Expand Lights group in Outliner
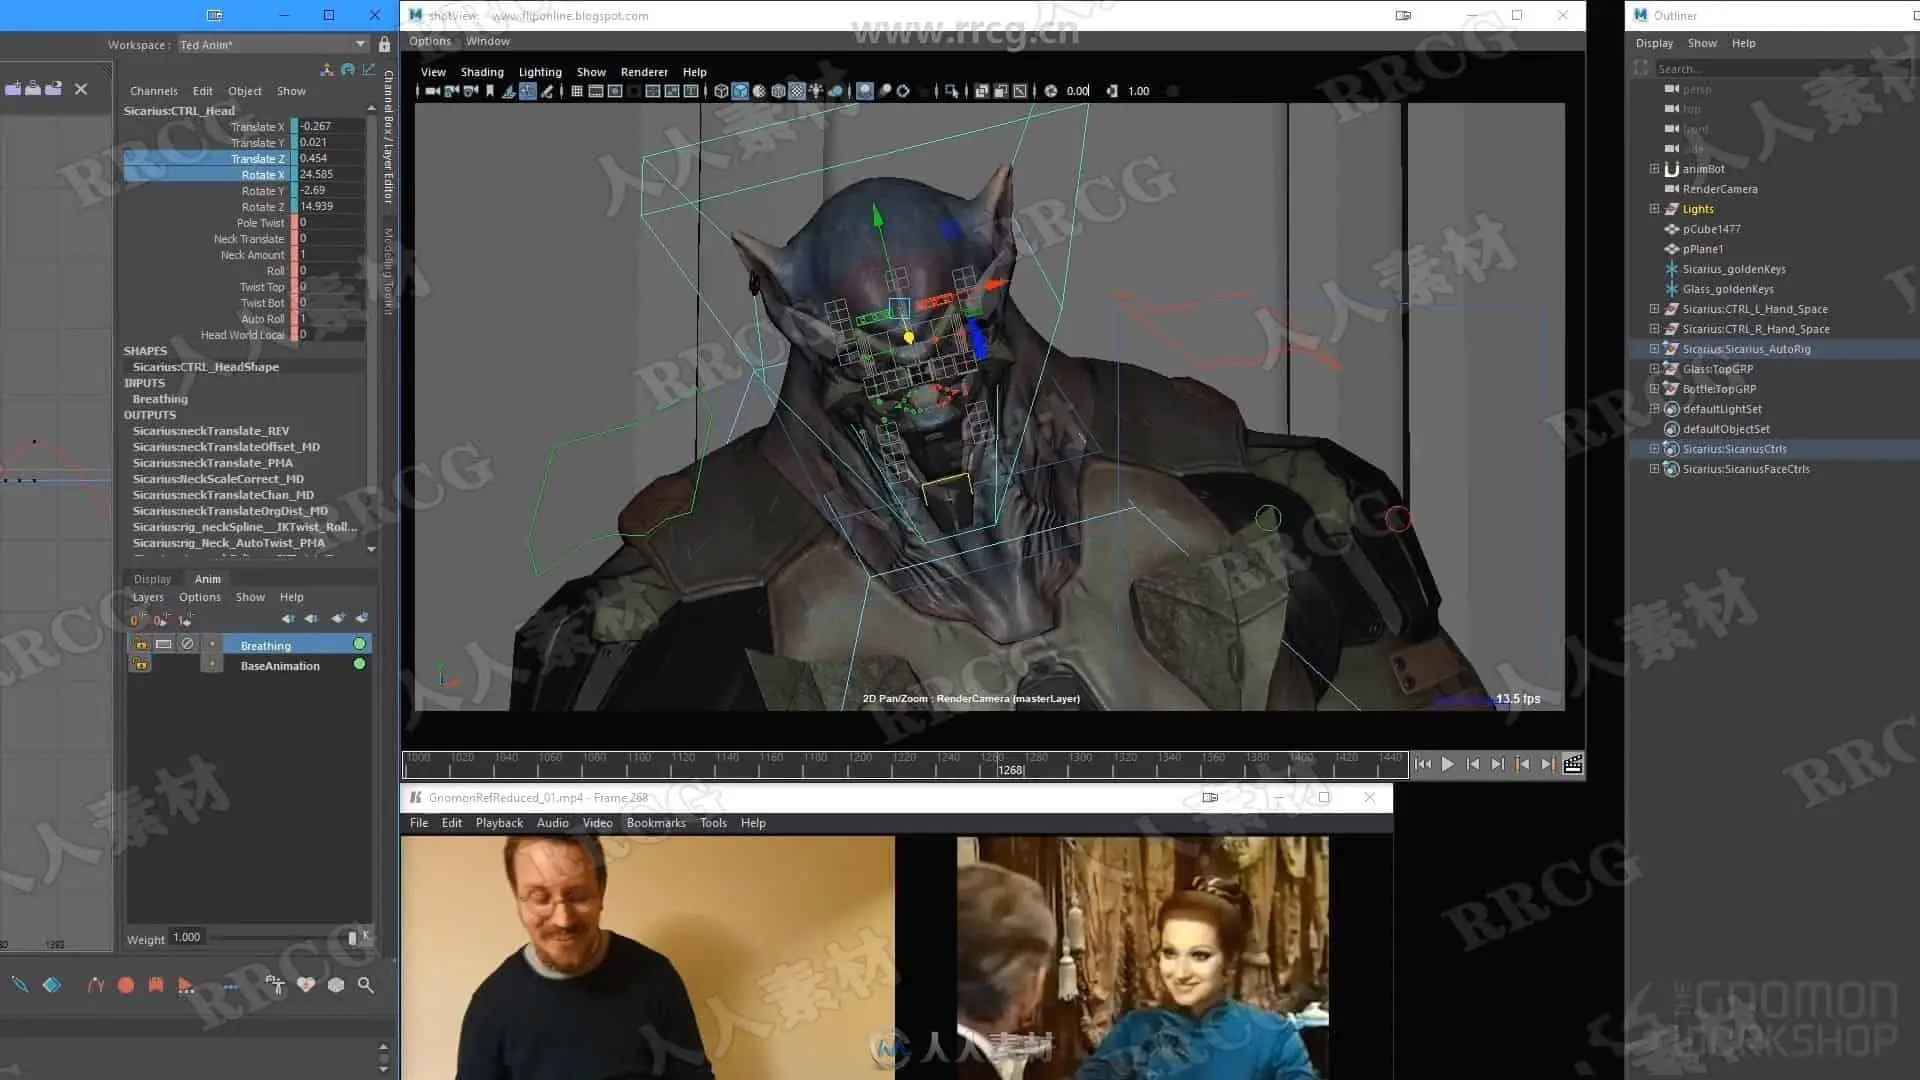 tap(1654, 209)
